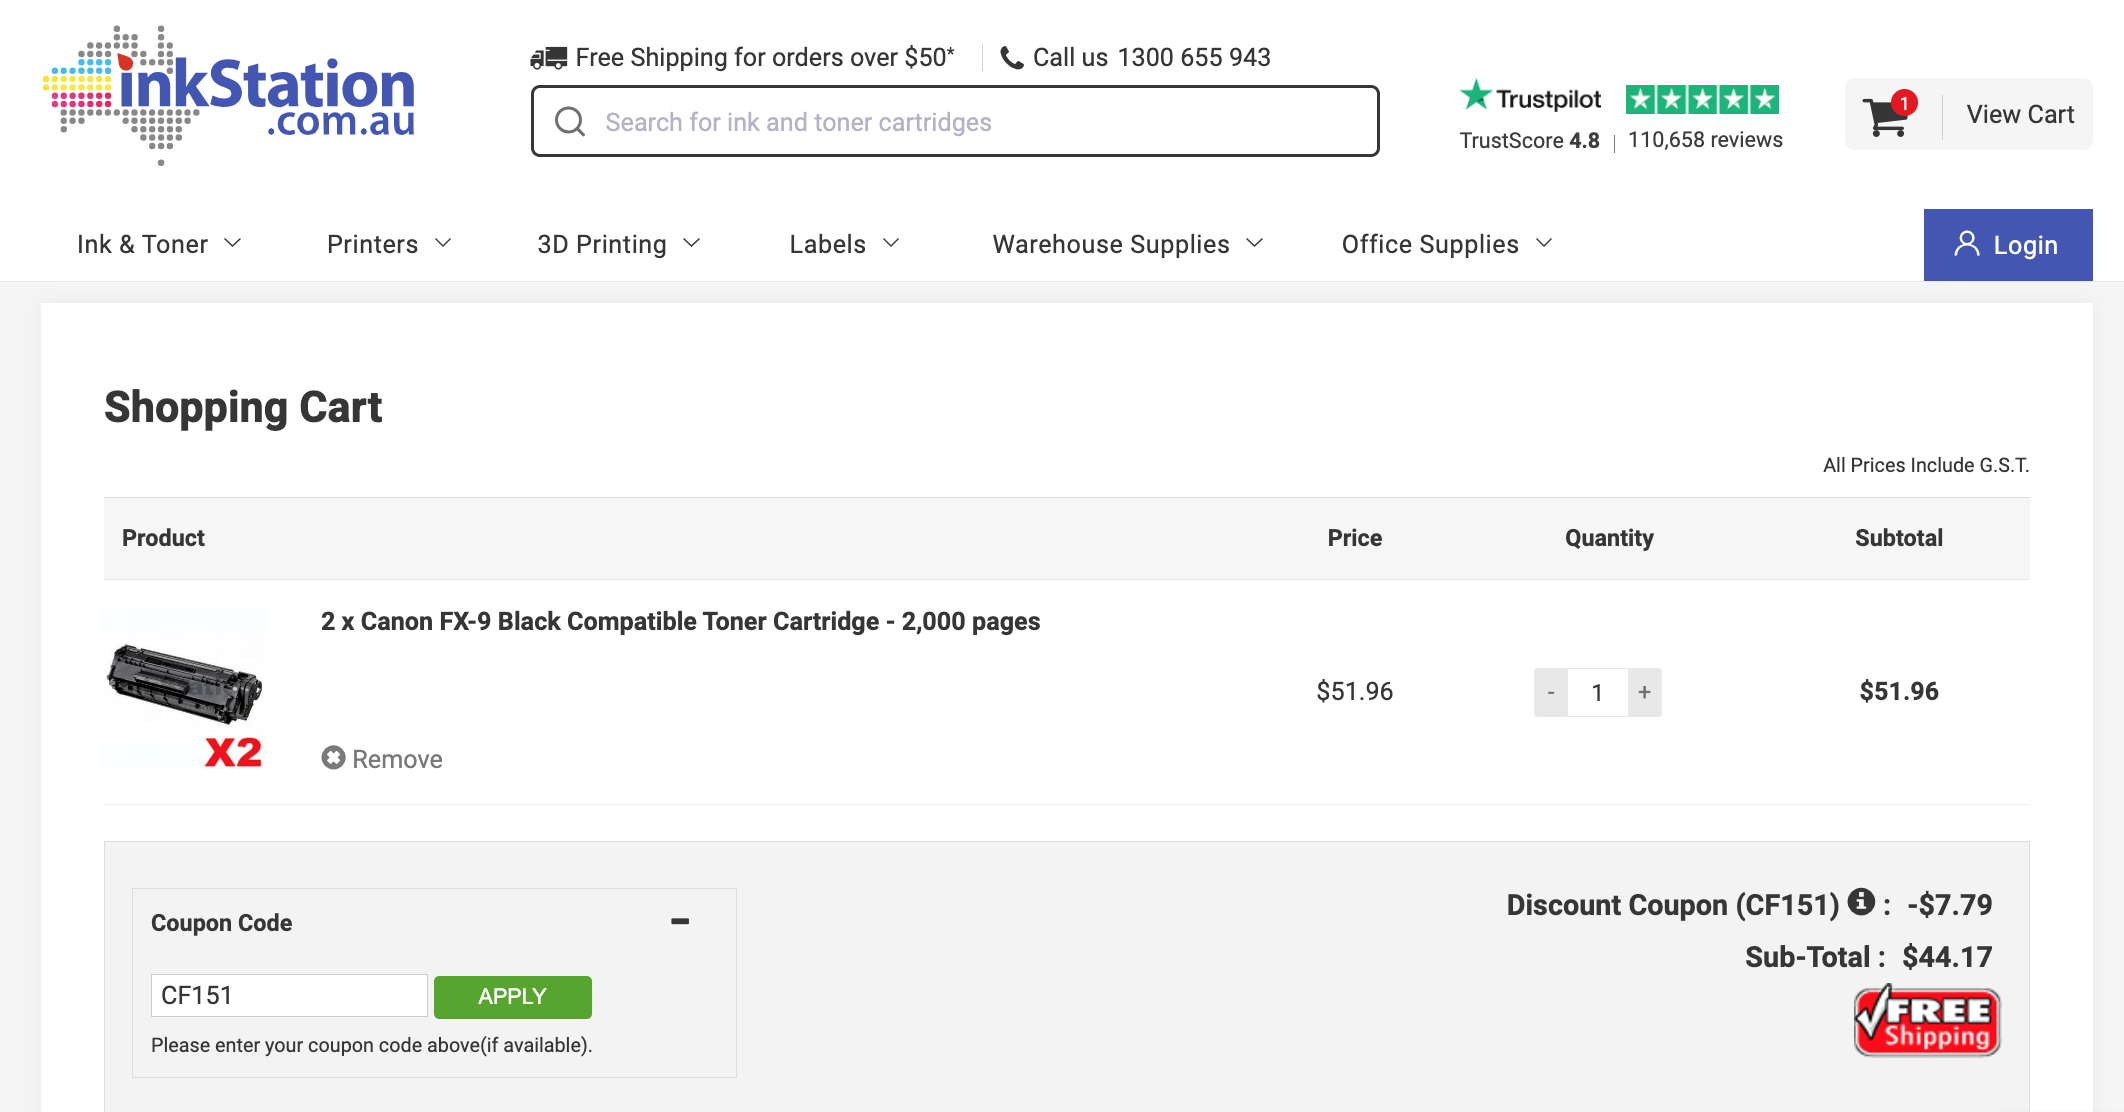Open the Printers dropdown

[389, 244]
